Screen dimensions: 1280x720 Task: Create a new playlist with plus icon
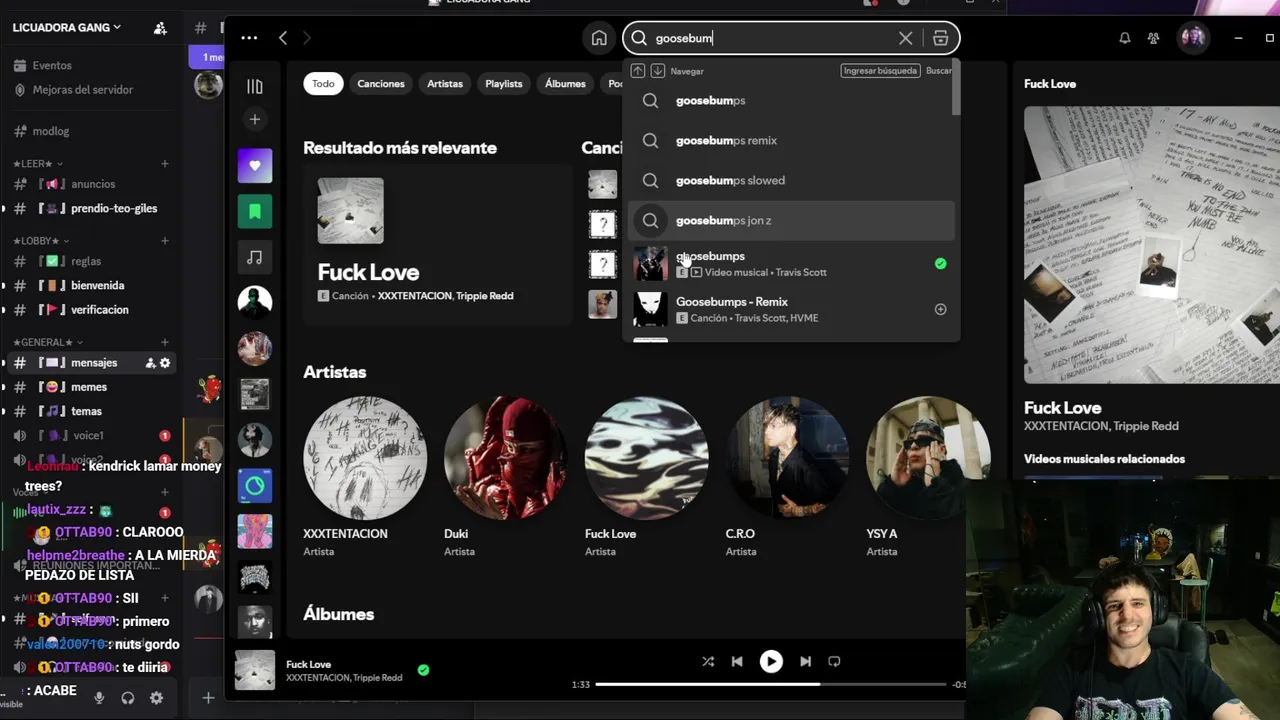pyautogui.click(x=255, y=120)
